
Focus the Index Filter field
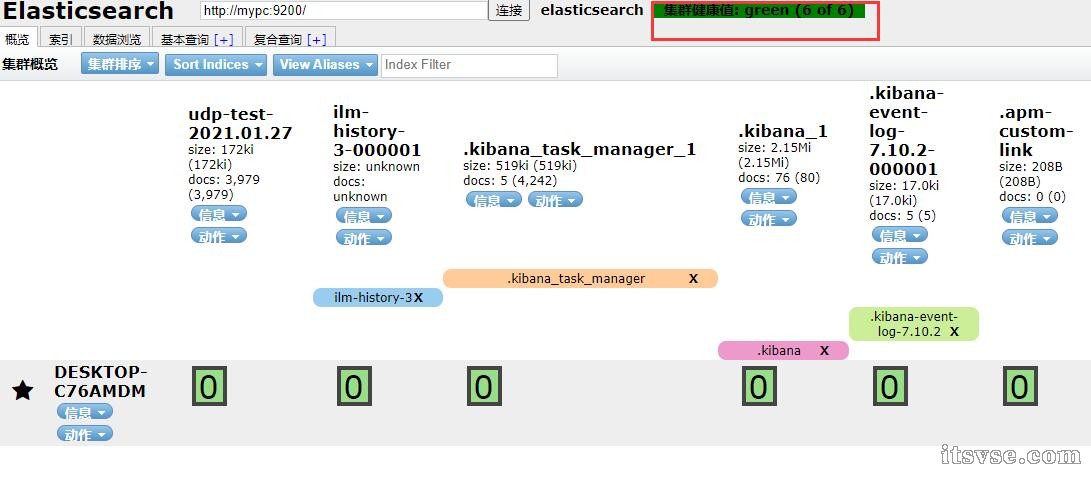470,65
